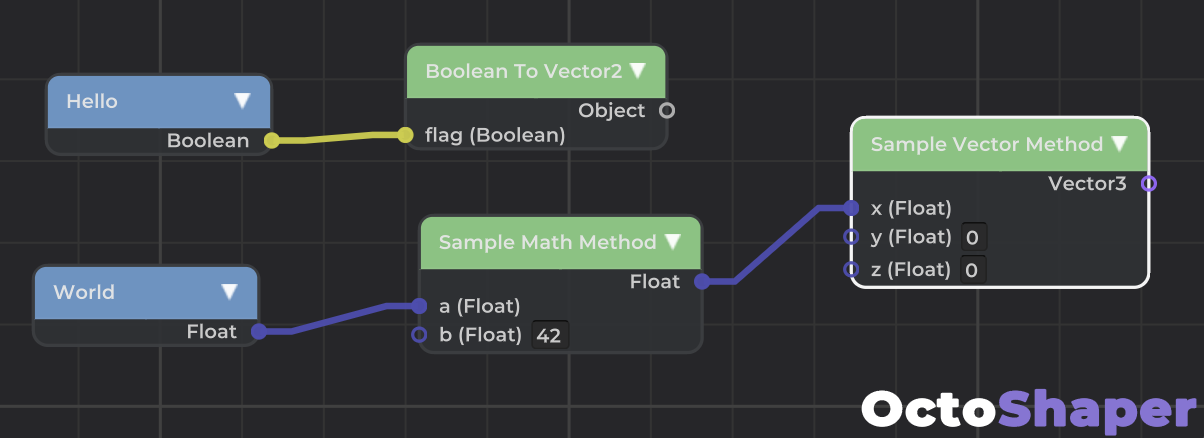Click the z (Float) input port
This screenshot has width=1204, height=438.
(x=851, y=269)
